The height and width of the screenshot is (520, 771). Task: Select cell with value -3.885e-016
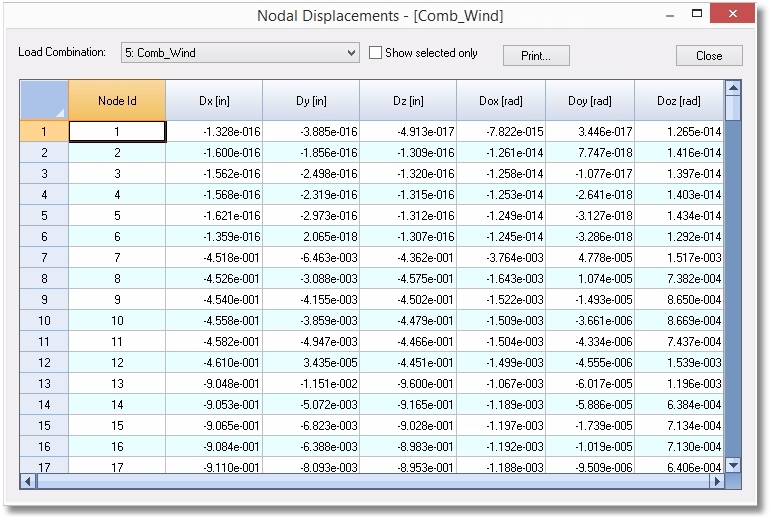pyautogui.click(x=311, y=132)
